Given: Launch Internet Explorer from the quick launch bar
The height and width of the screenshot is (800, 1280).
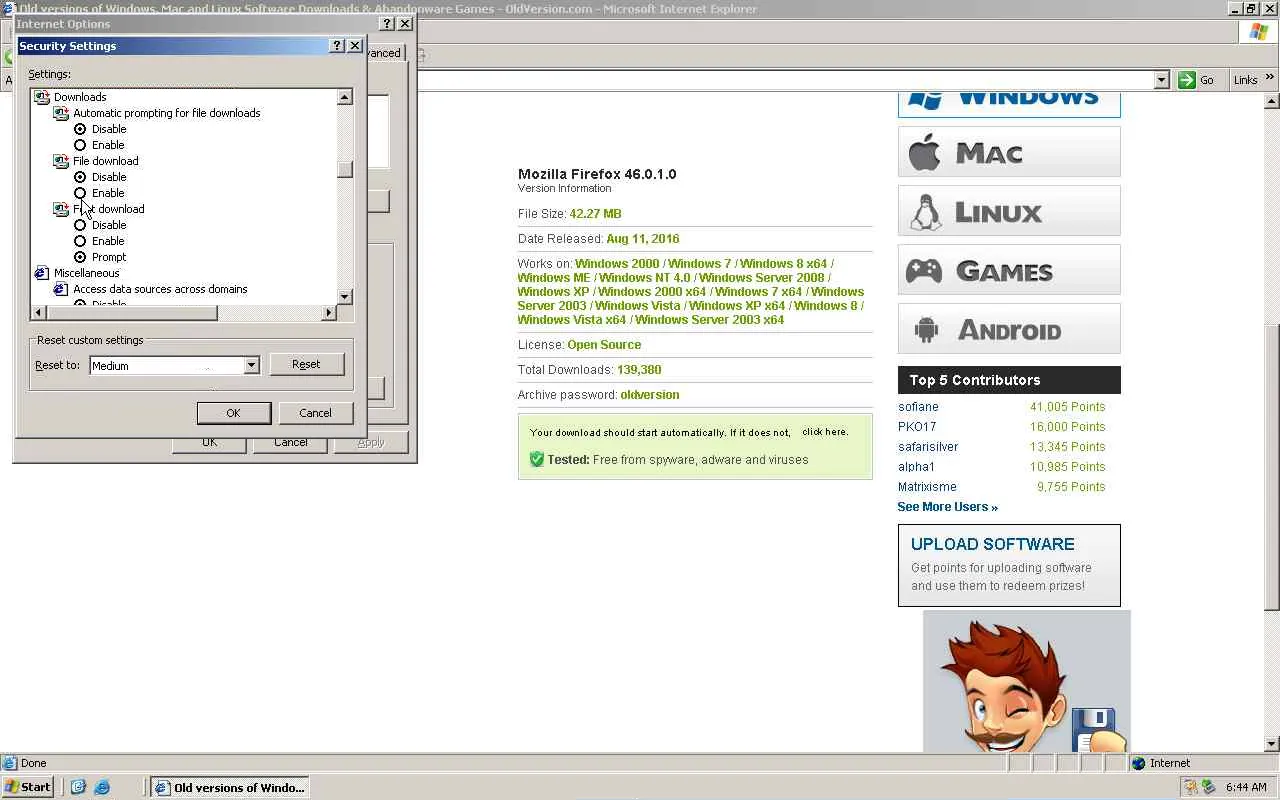Looking at the screenshot, I should click(101, 787).
